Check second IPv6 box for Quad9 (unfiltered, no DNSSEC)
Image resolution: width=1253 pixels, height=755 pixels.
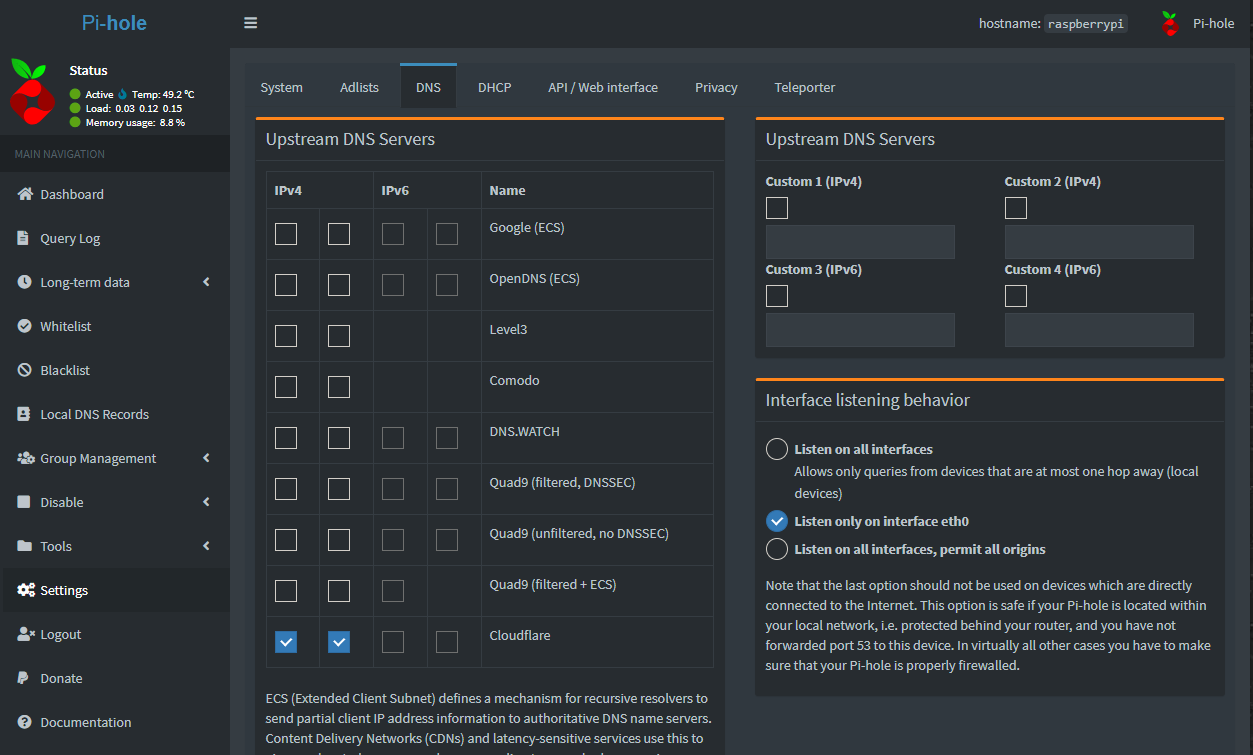click(x=447, y=540)
